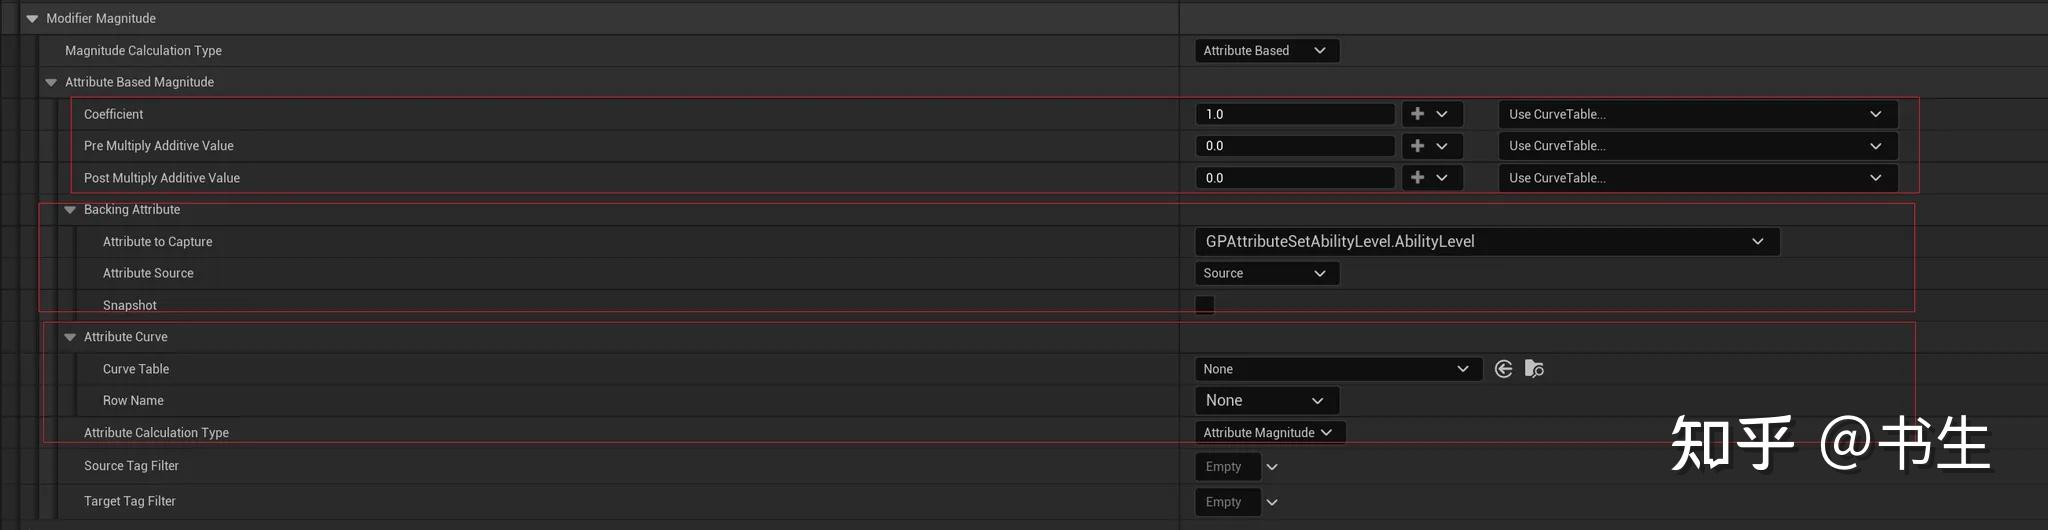Image resolution: width=2048 pixels, height=530 pixels.
Task: Change Attribute Source dropdown value
Action: point(1265,274)
